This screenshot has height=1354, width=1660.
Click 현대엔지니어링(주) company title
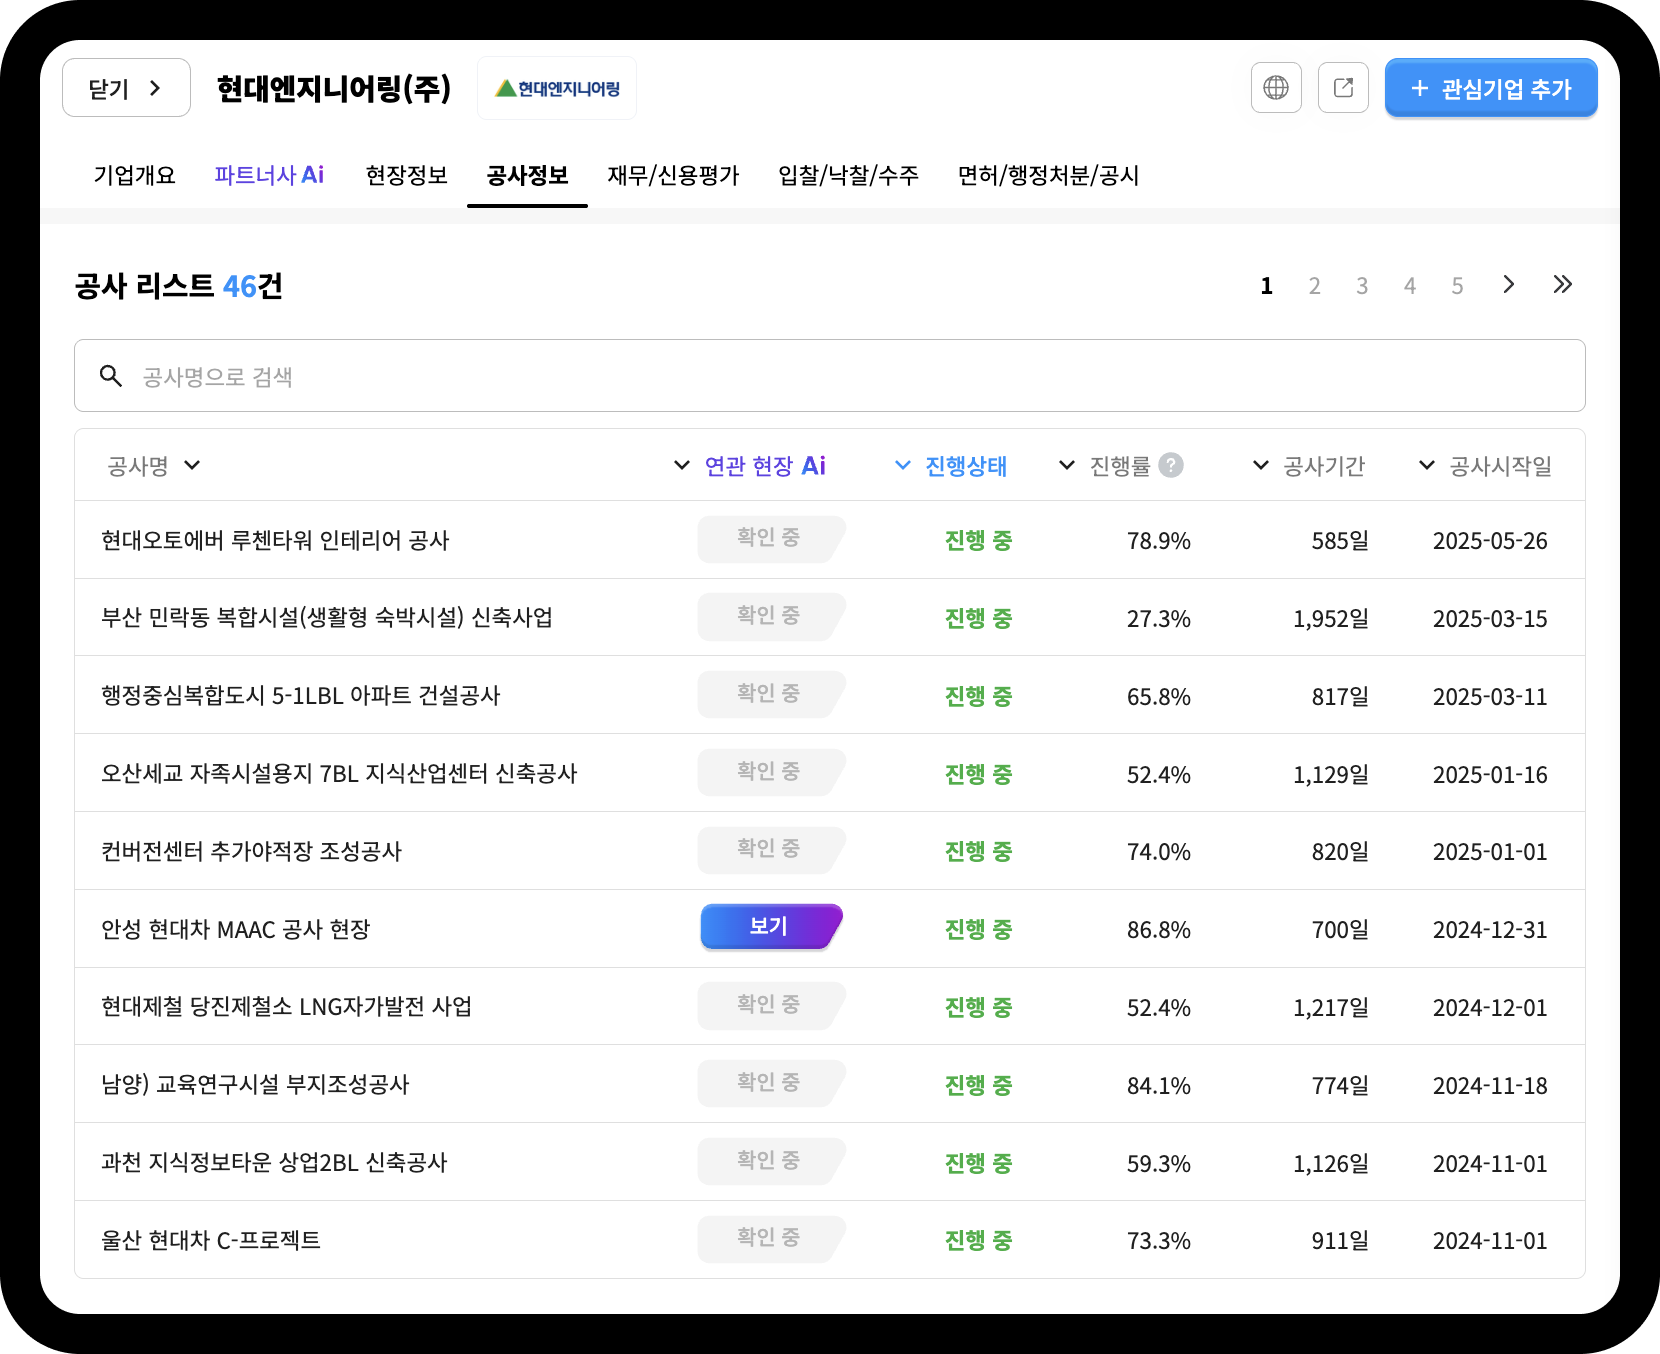pyautogui.click(x=334, y=89)
